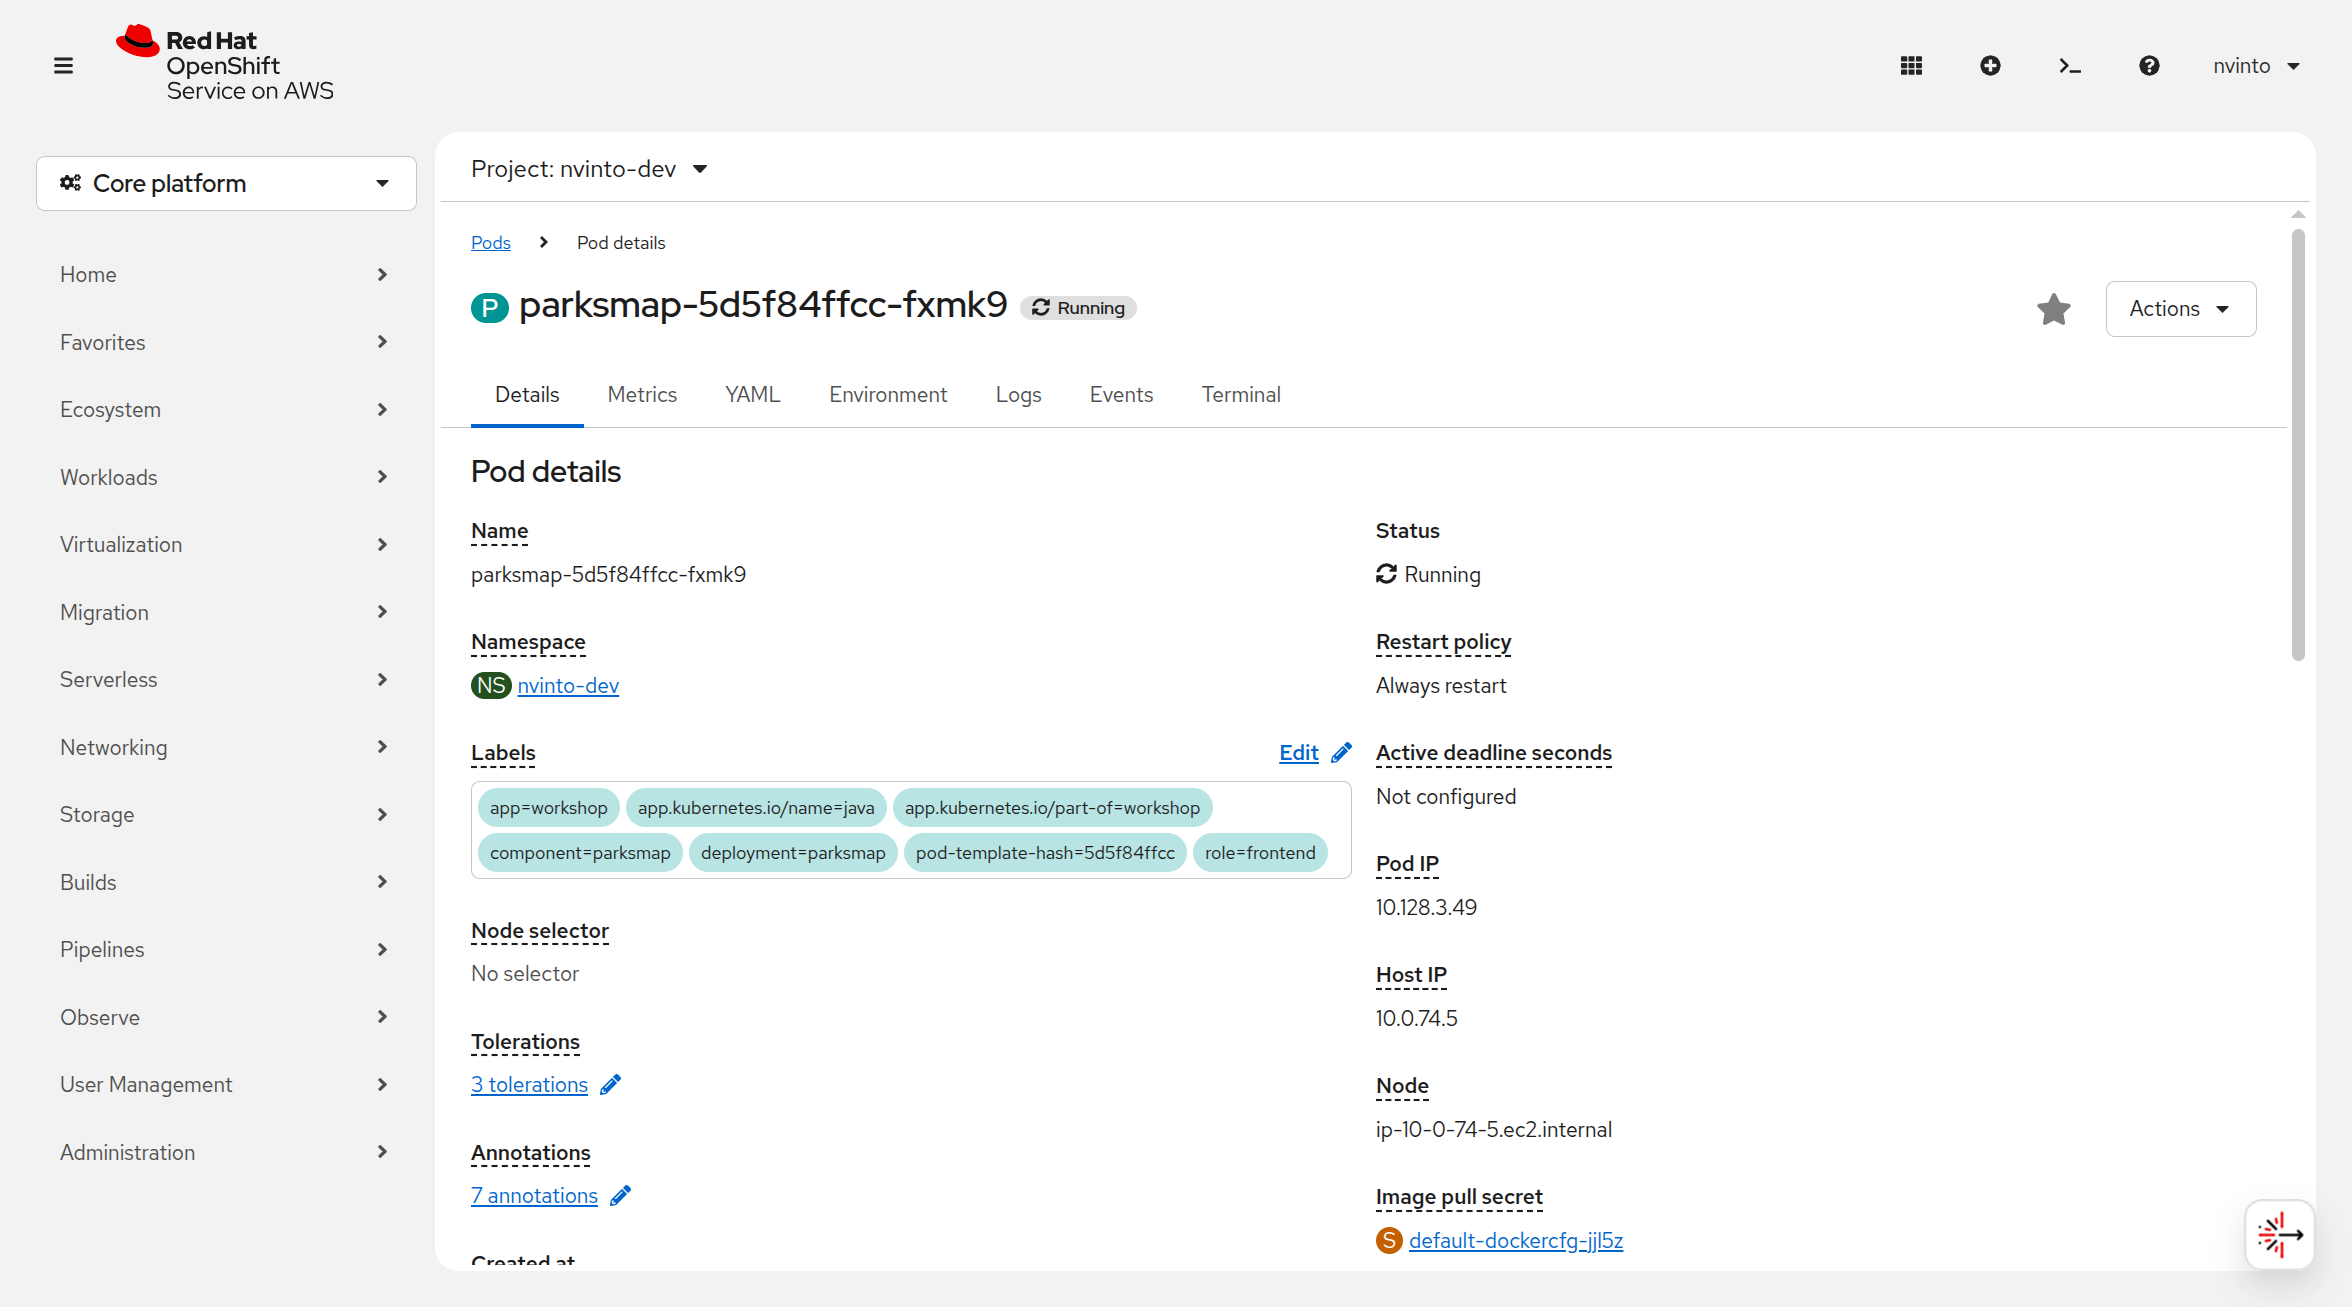Open the help question mark menu

(x=2149, y=66)
